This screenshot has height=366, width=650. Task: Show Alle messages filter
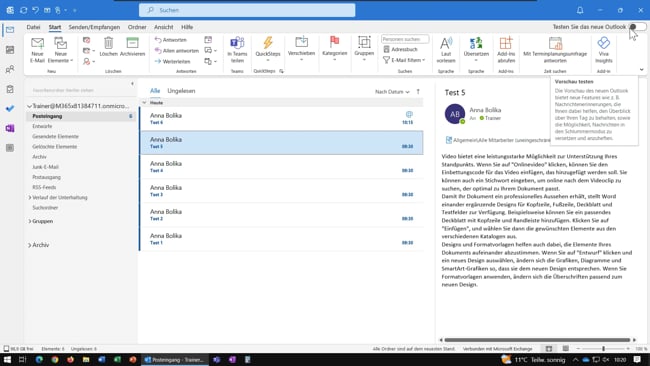click(x=155, y=91)
